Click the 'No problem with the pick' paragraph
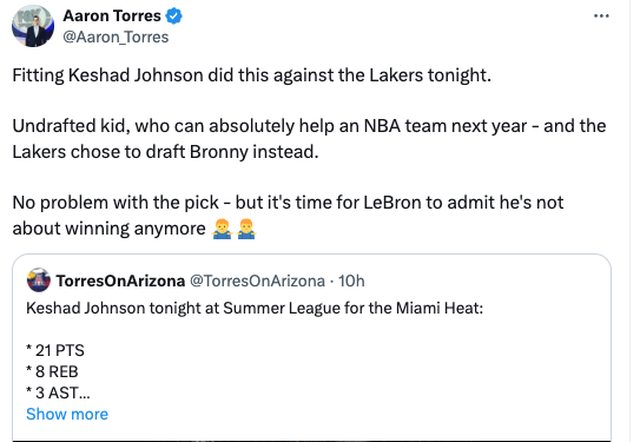Viewport: 640px width, 442px height. [x=288, y=202]
